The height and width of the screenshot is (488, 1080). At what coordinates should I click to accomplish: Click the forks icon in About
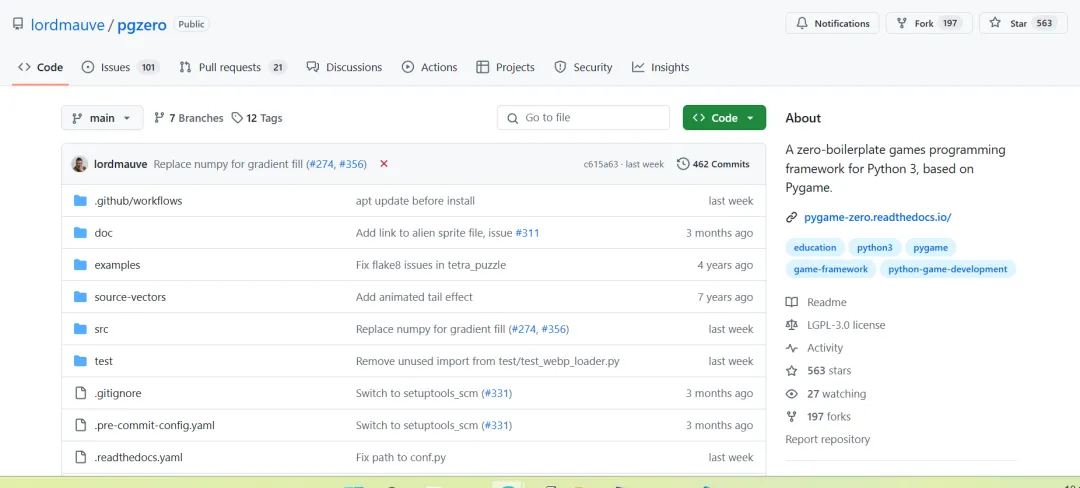point(792,416)
